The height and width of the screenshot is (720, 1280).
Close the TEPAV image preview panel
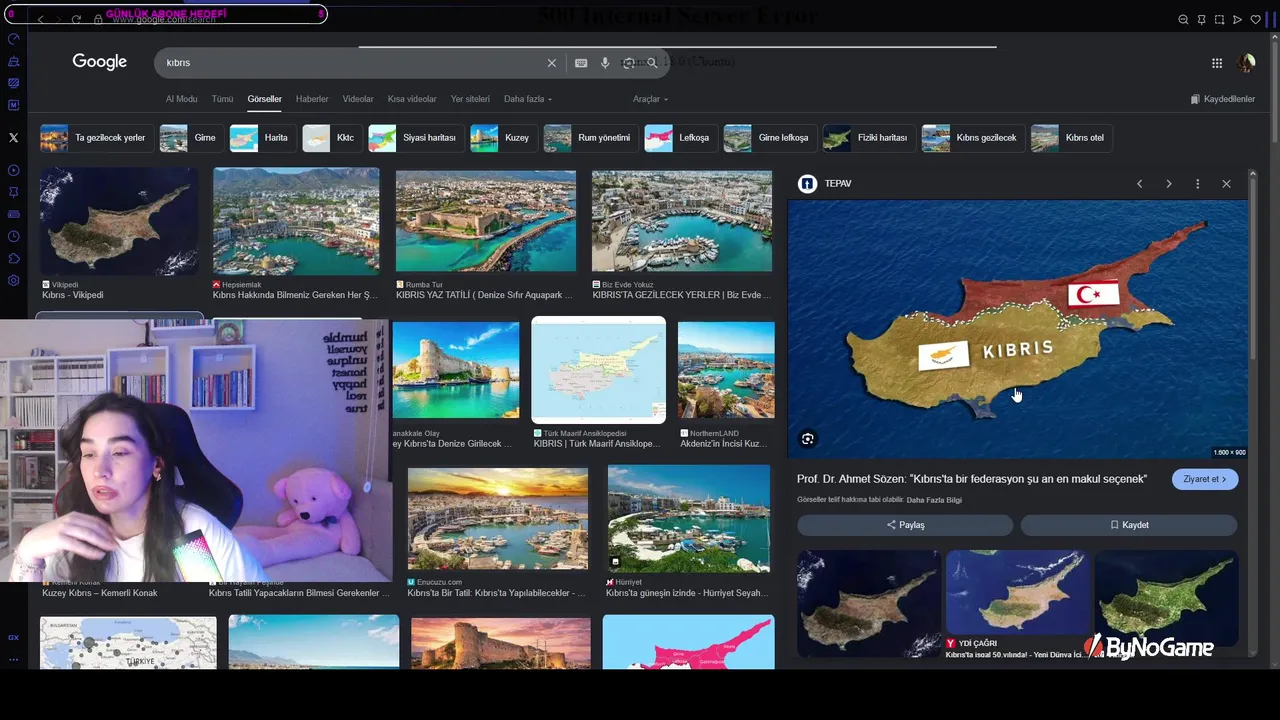(1226, 184)
